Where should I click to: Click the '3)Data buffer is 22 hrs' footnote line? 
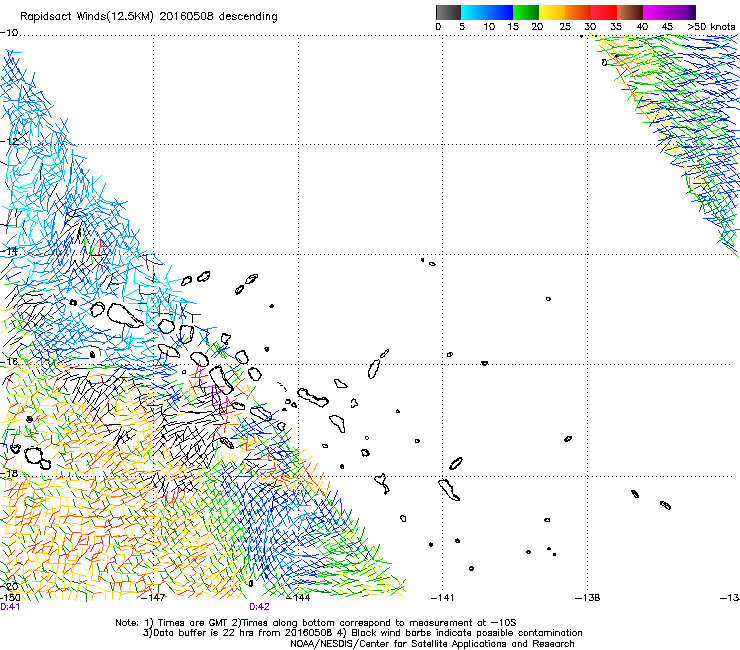(362, 633)
